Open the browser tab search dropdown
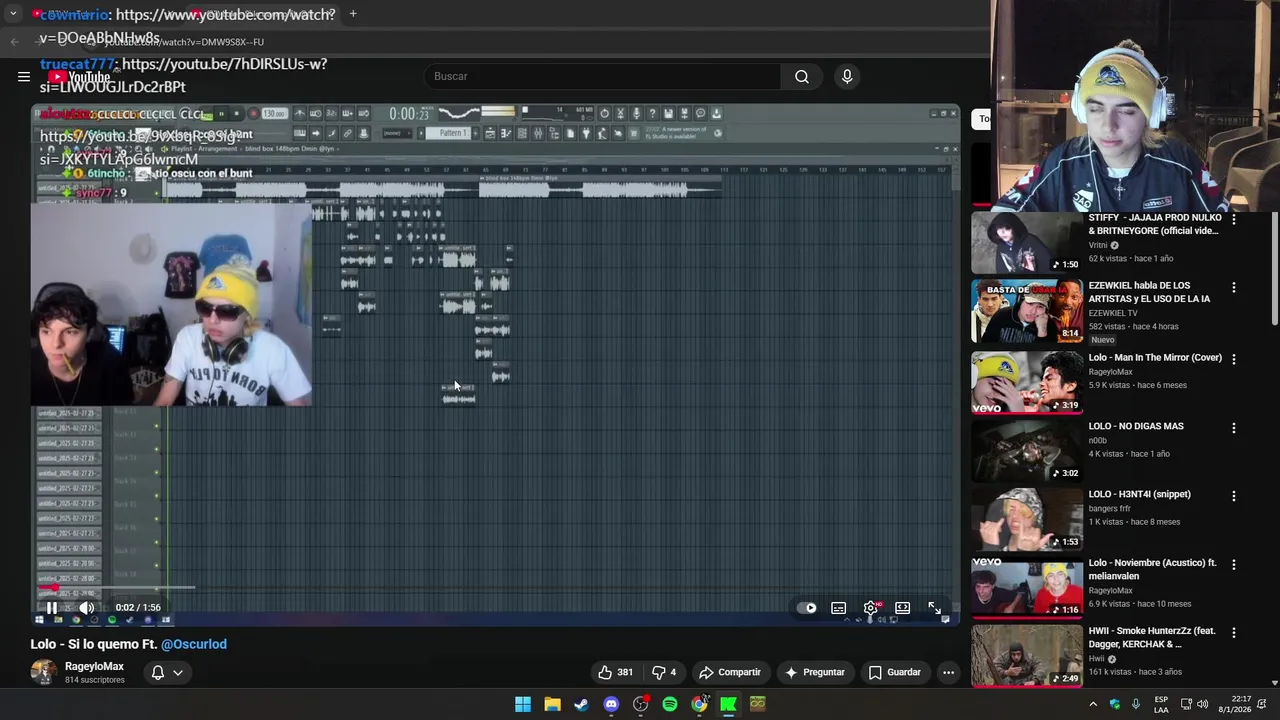The width and height of the screenshot is (1280, 720). [13, 14]
